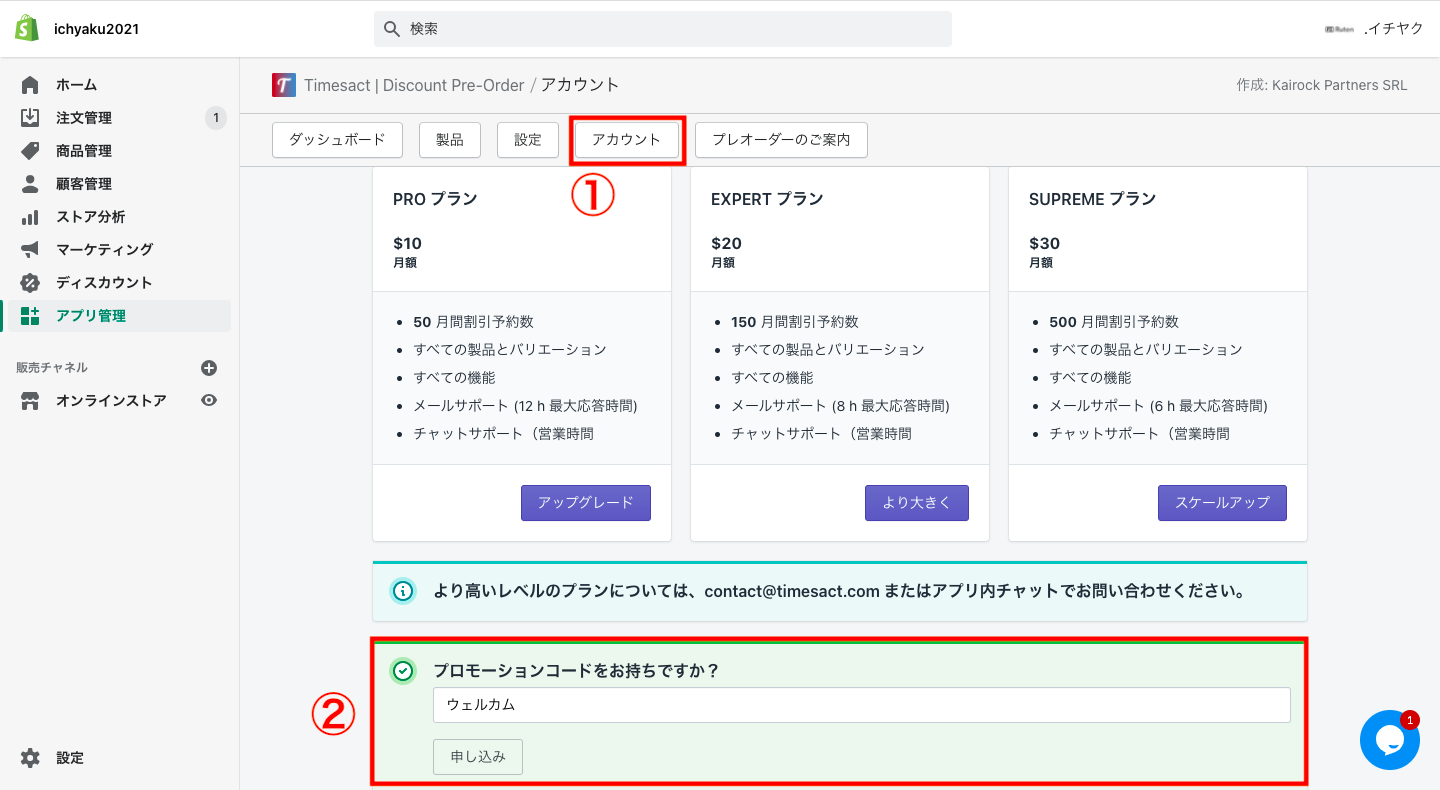The image size is (1440, 790).
Task: Click より大きく on EXPERT plan
Action: [x=917, y=503]
